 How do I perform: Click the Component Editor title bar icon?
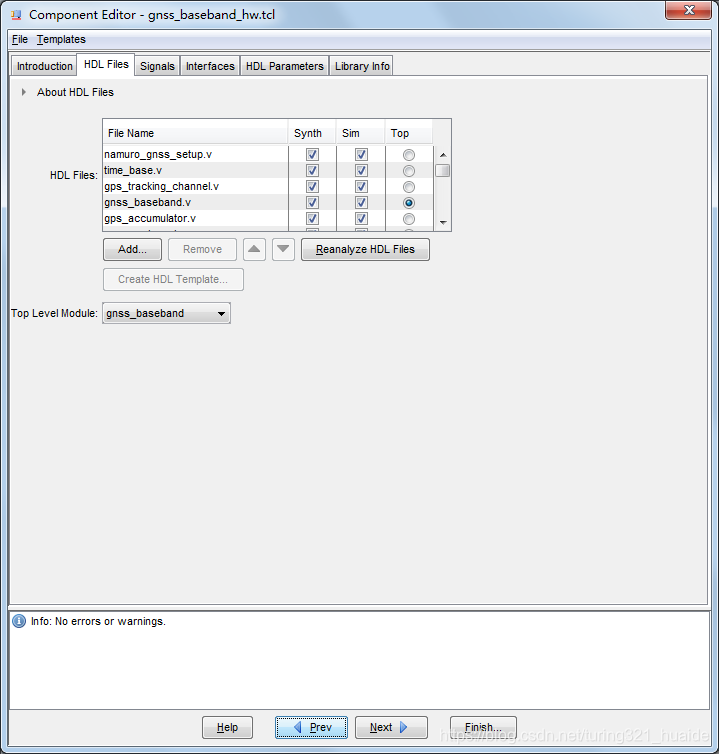16,15
